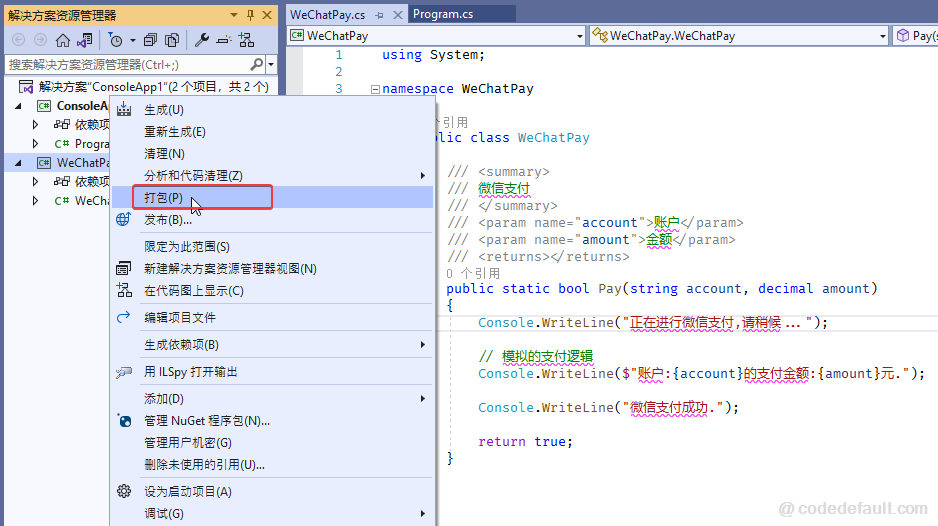Image resolution: width=938 pixels, height=526 pixels.
Task: Switch between solution and folder views icon
Action: pos(84,40)
